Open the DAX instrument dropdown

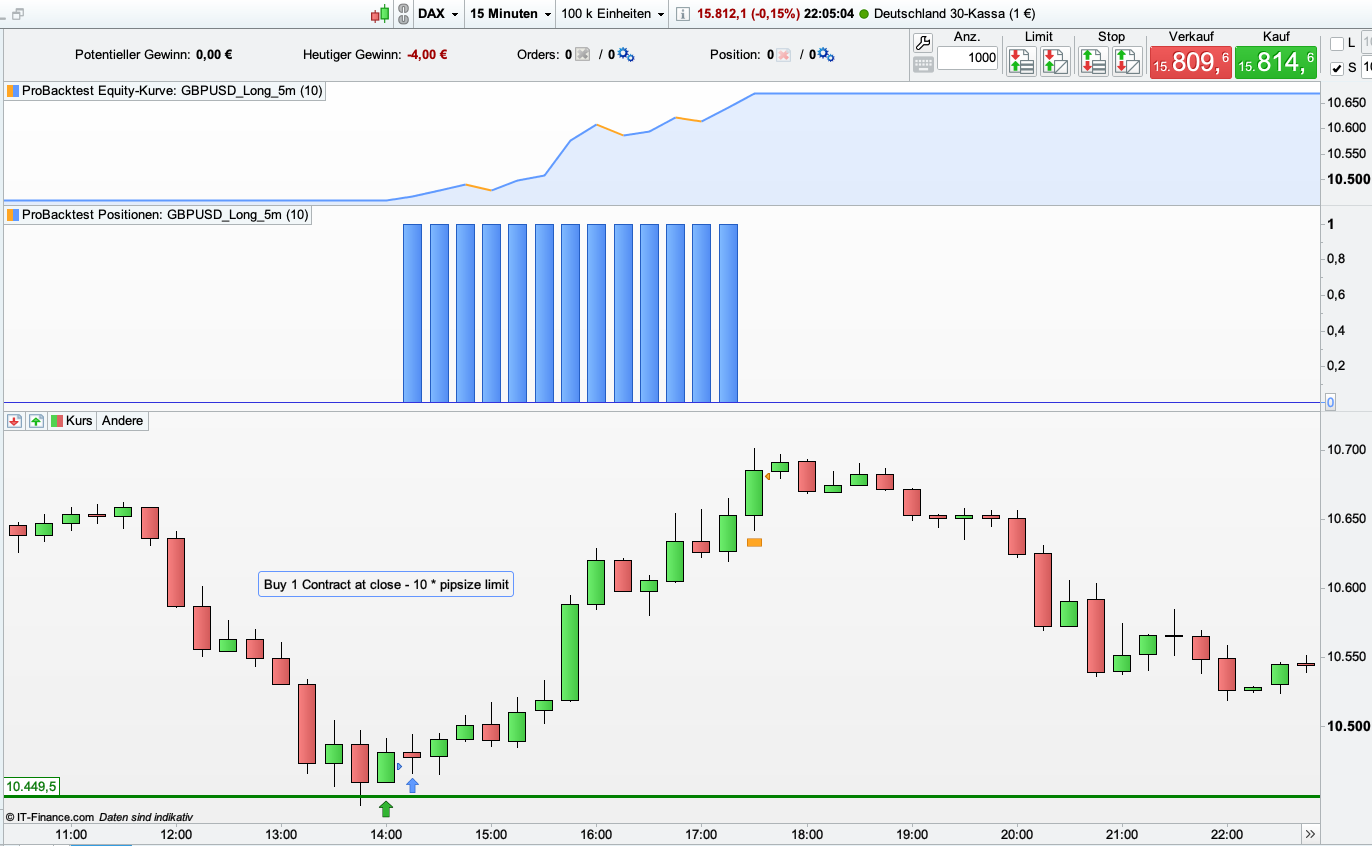tap(439, 14)
